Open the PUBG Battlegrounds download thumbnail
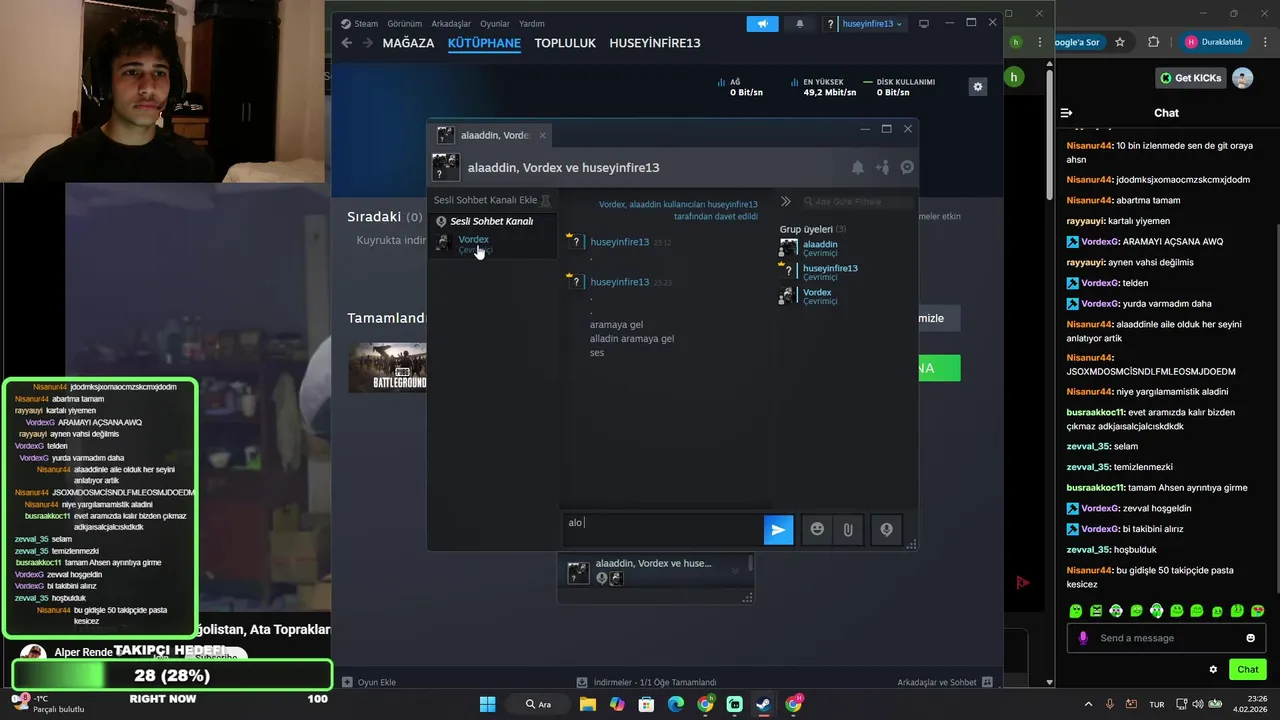The width and height of the screenshot is (1280, 720). (x=387, y=367)
